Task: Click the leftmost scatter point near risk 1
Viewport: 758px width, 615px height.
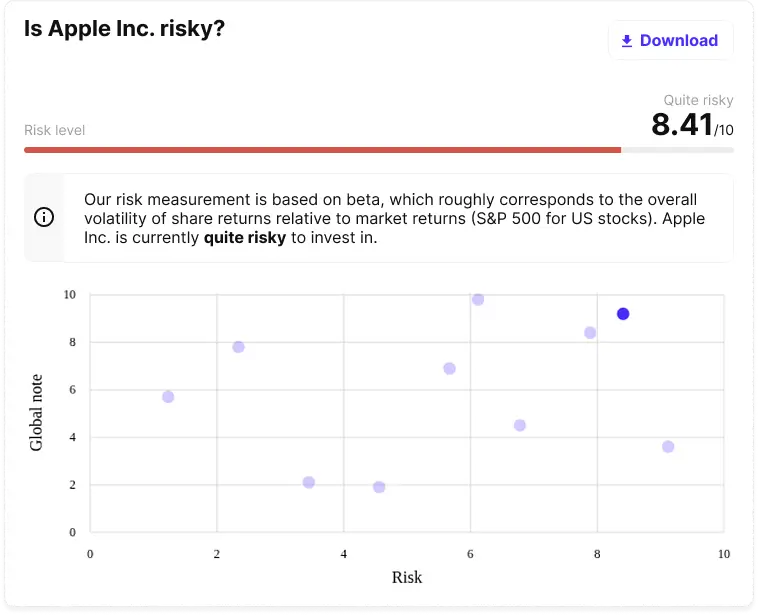Action: [x=168, y=397]
